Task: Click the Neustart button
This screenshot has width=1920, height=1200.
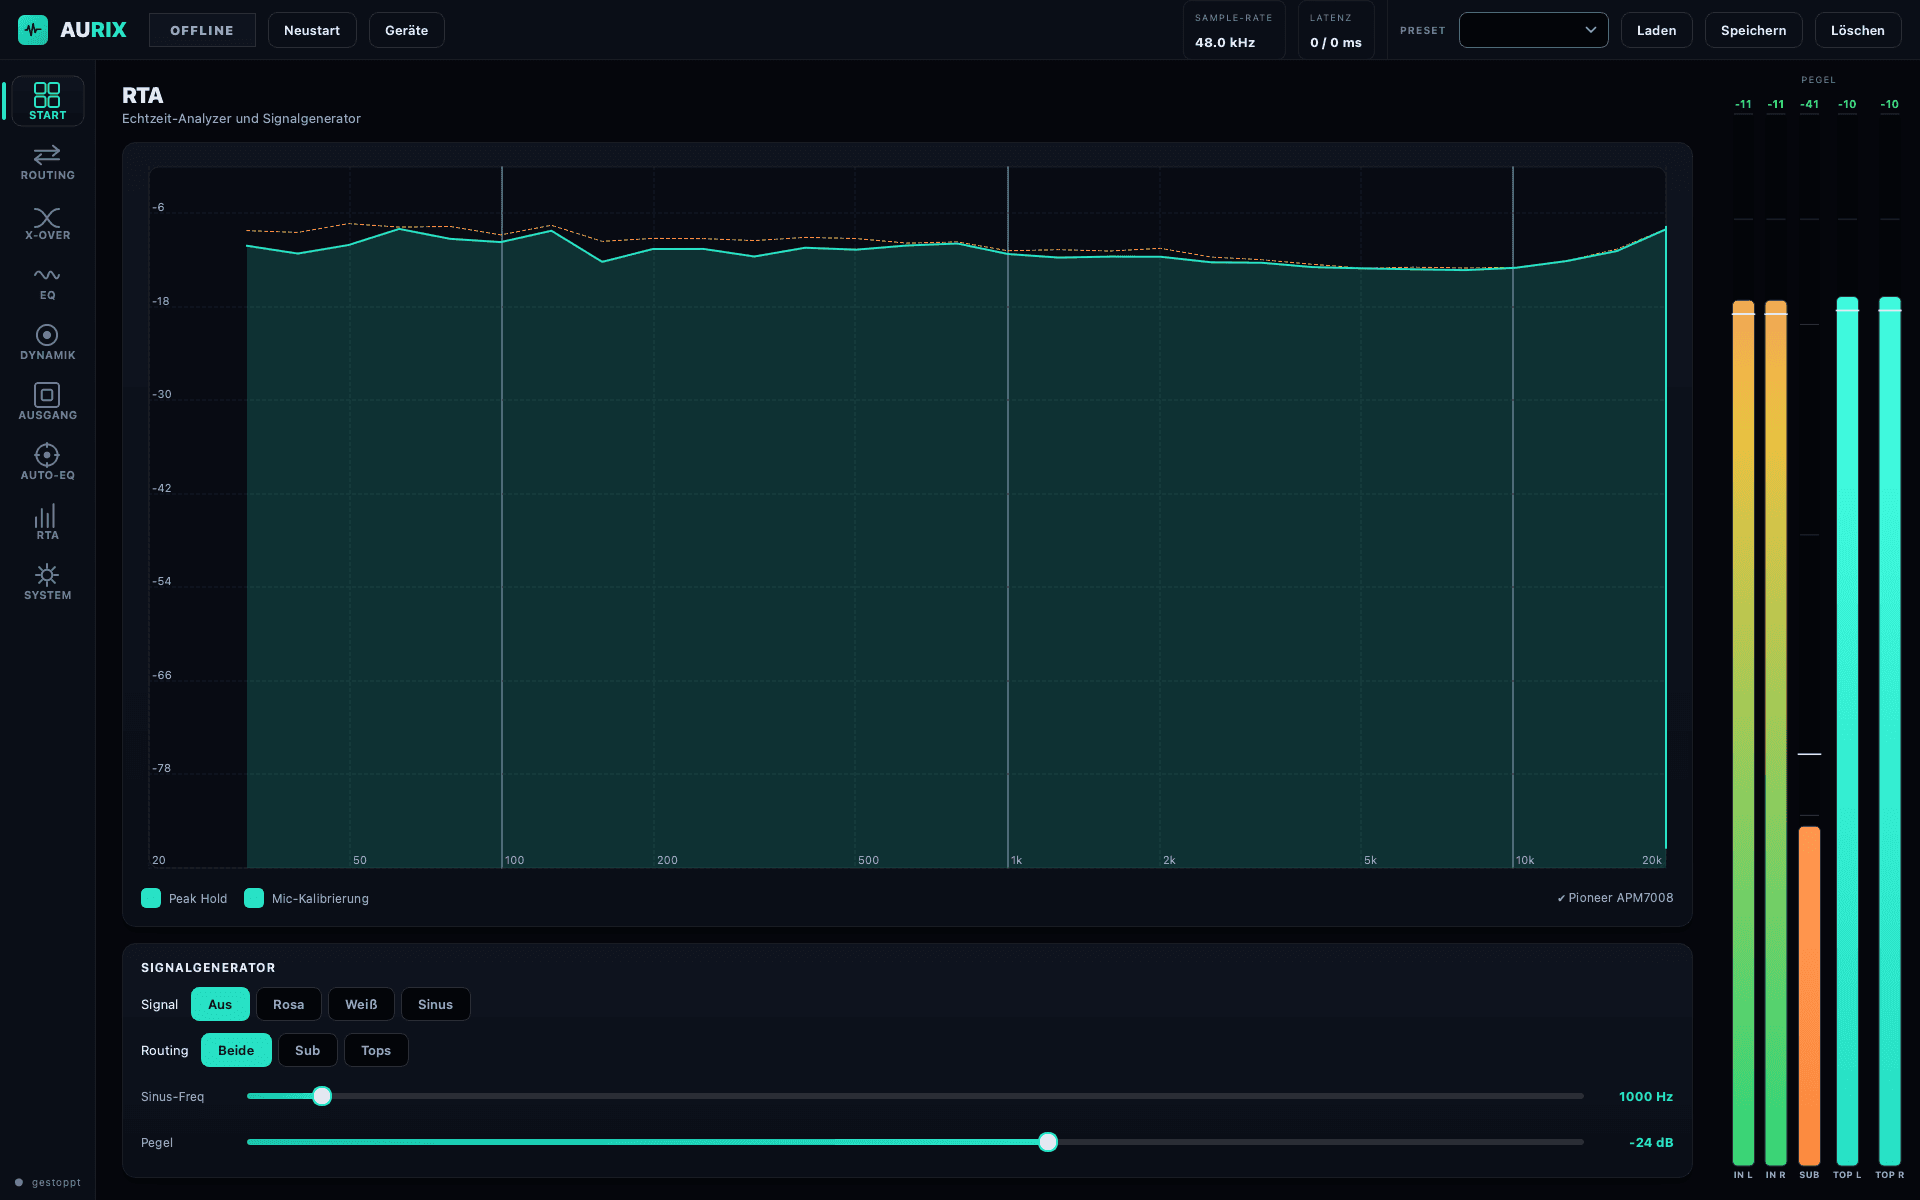Action: pyautogui.click(x=312, y=30)
